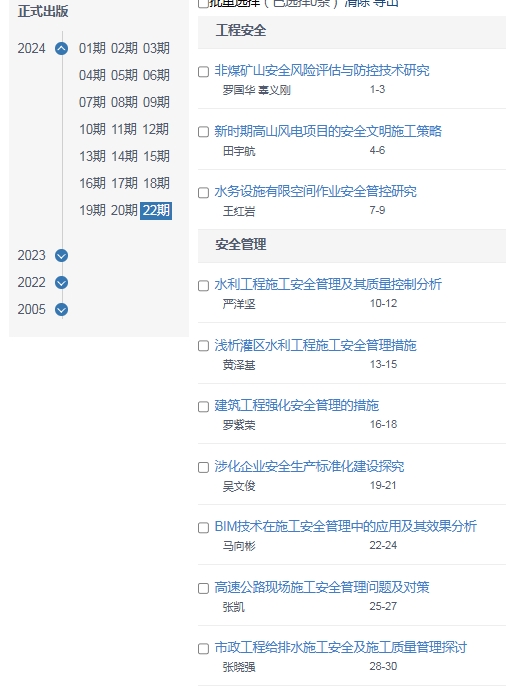506x694 pixels.
Task: Toggle checkbox for 高速公路现场施工 article
Action: point(203,588)
